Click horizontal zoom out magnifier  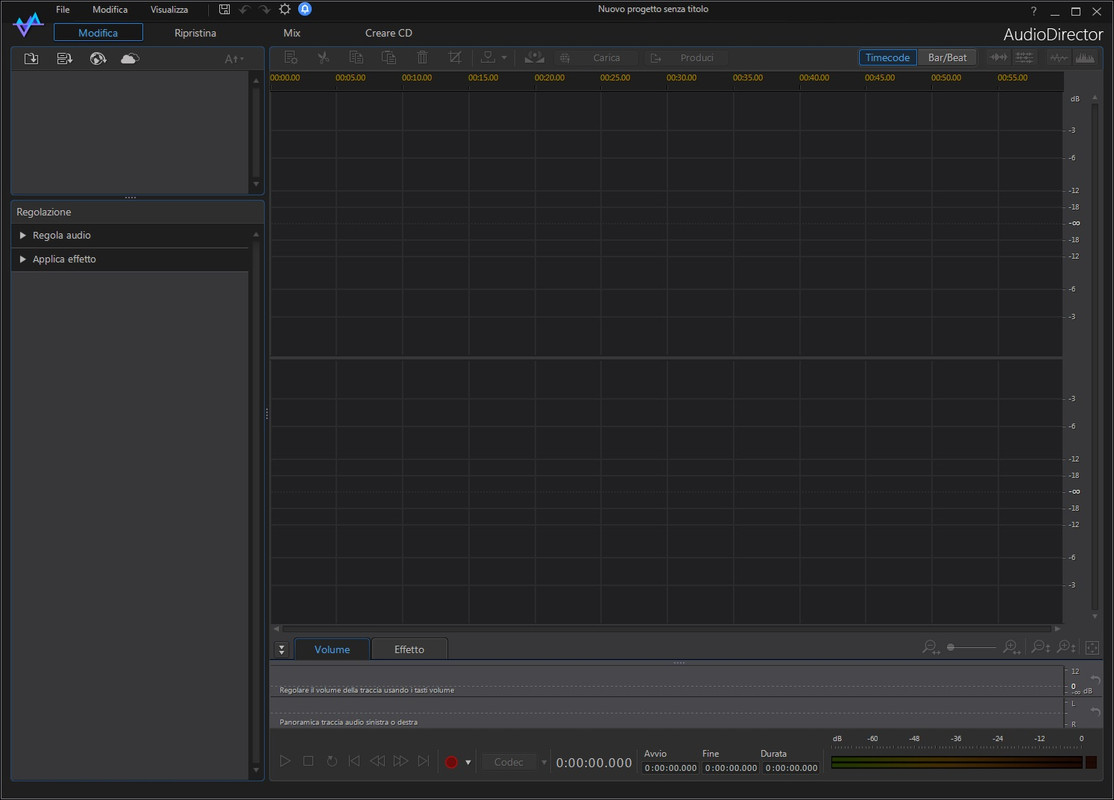click(x=931, y=647)
